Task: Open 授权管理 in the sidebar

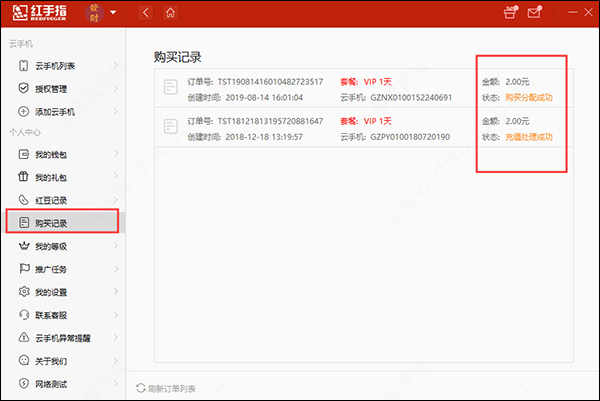Action: click(x=64, y=89)
